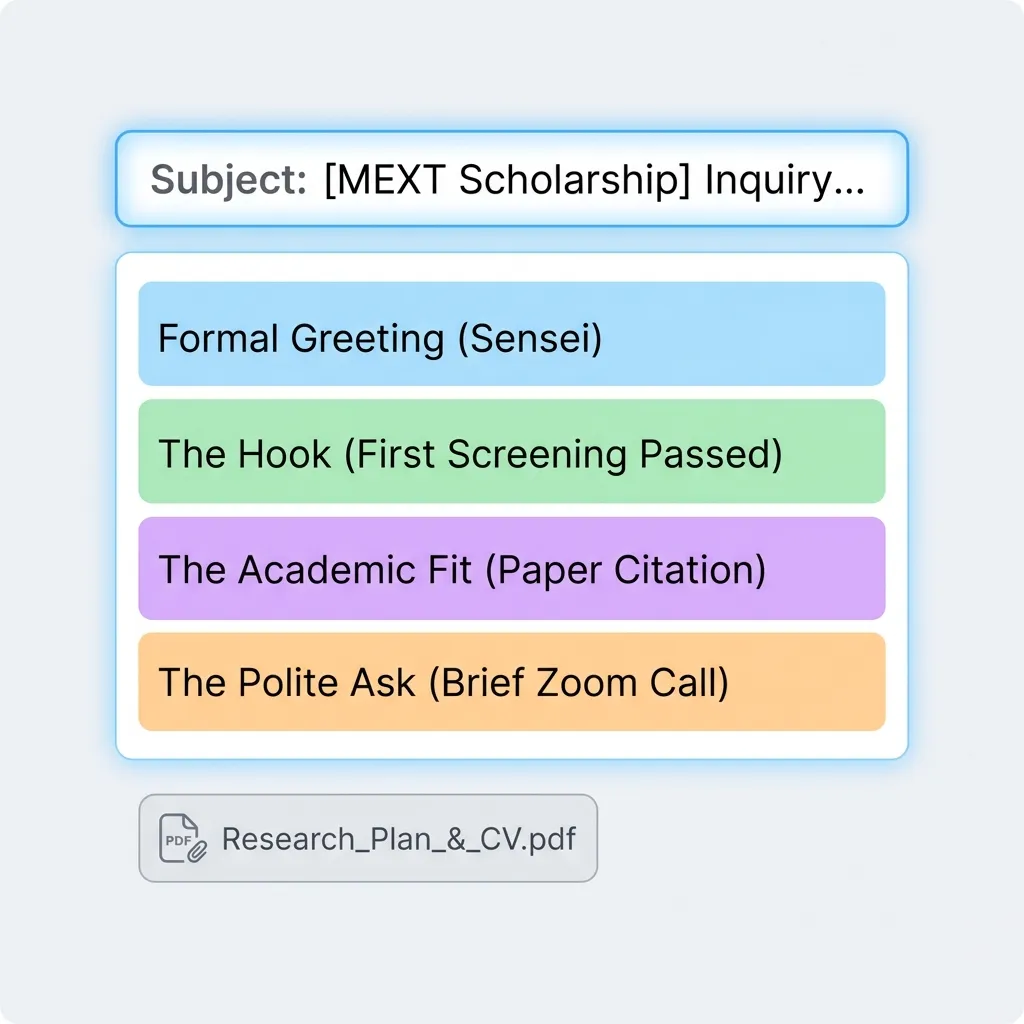Click the truncated Inquiry... ellipsis in subject
The image size is (1024, 1024).
785,181
